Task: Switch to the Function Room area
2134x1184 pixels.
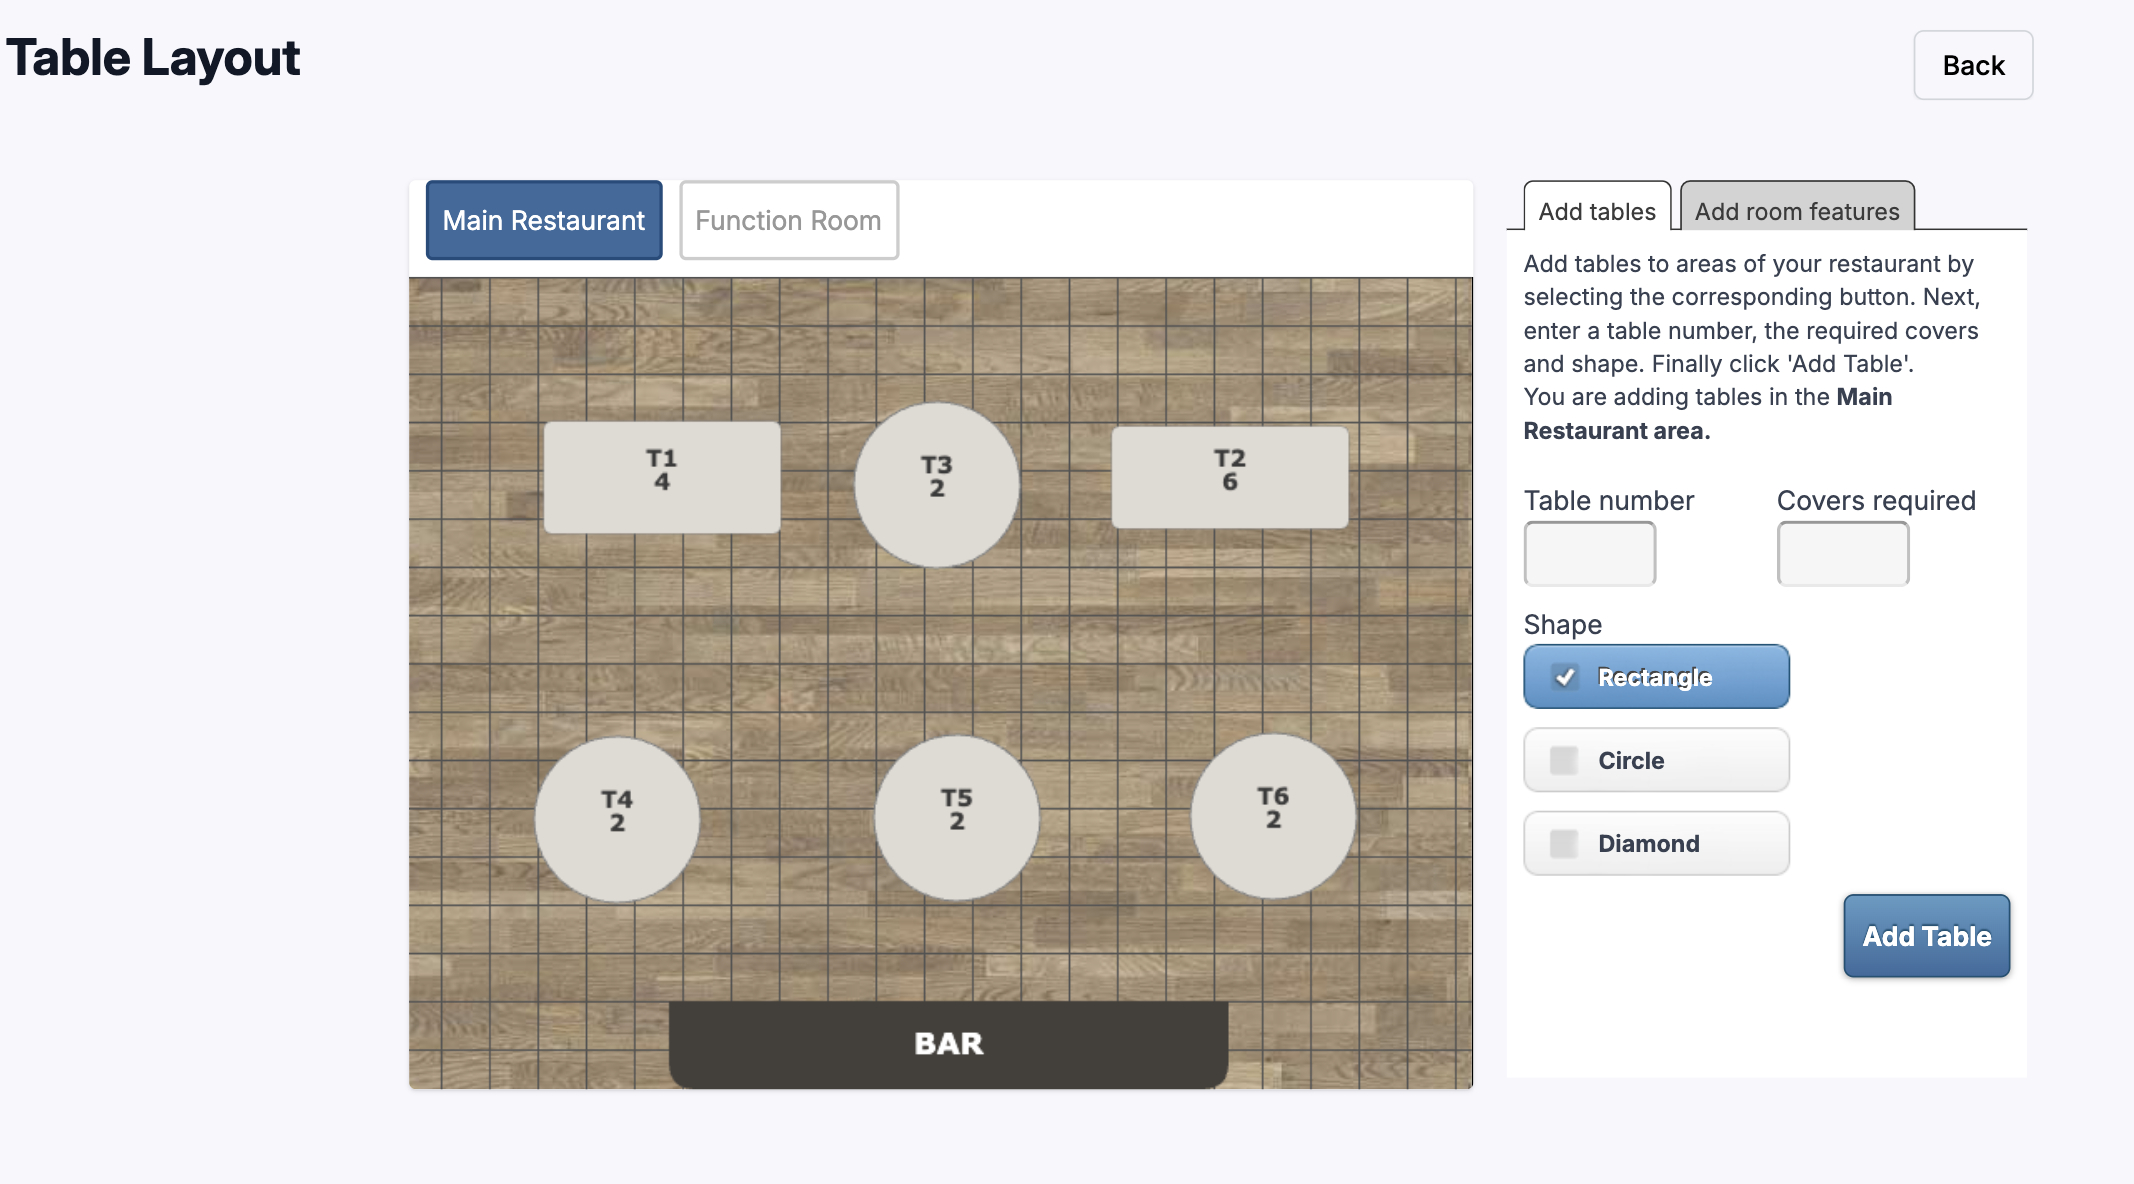Action: coord(788,220)
